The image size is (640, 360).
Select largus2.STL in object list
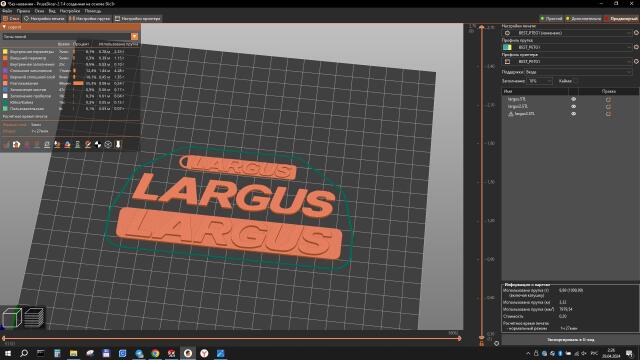coord(518,107)
